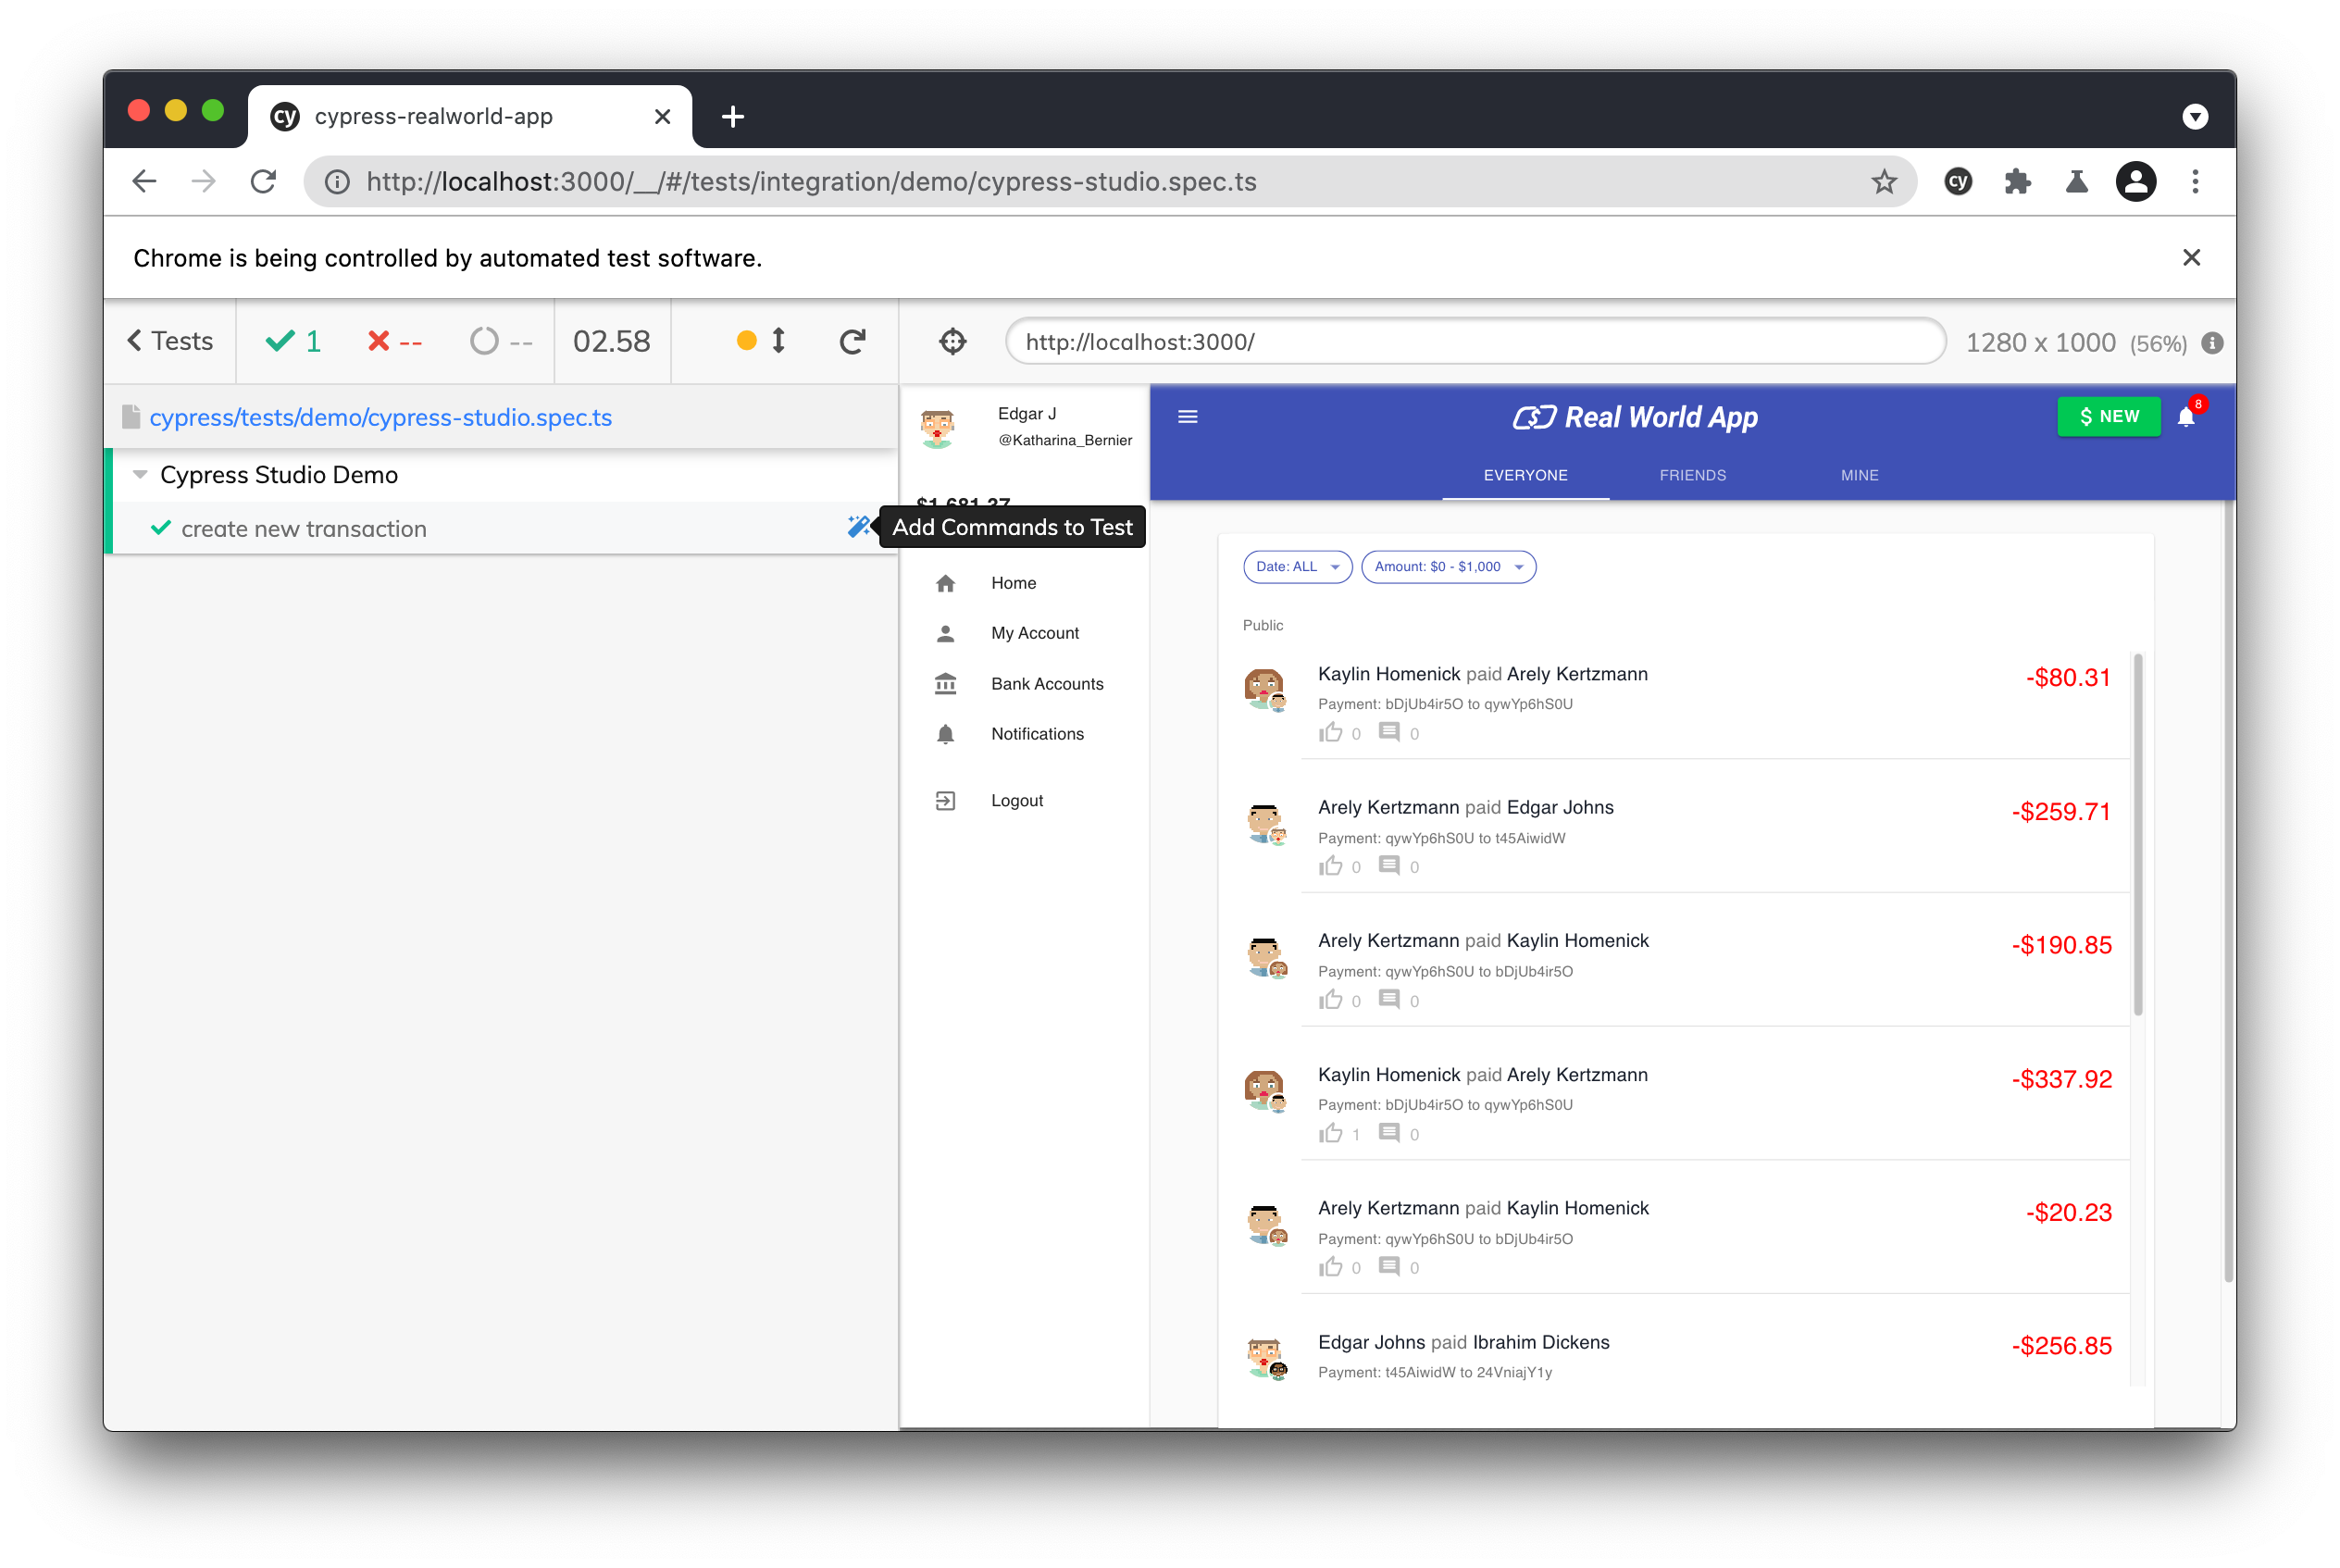Viewport: 2340px width, 1568px height.
Task: Click the viewport info icon next to 56%
Action: click(2212, 343)
